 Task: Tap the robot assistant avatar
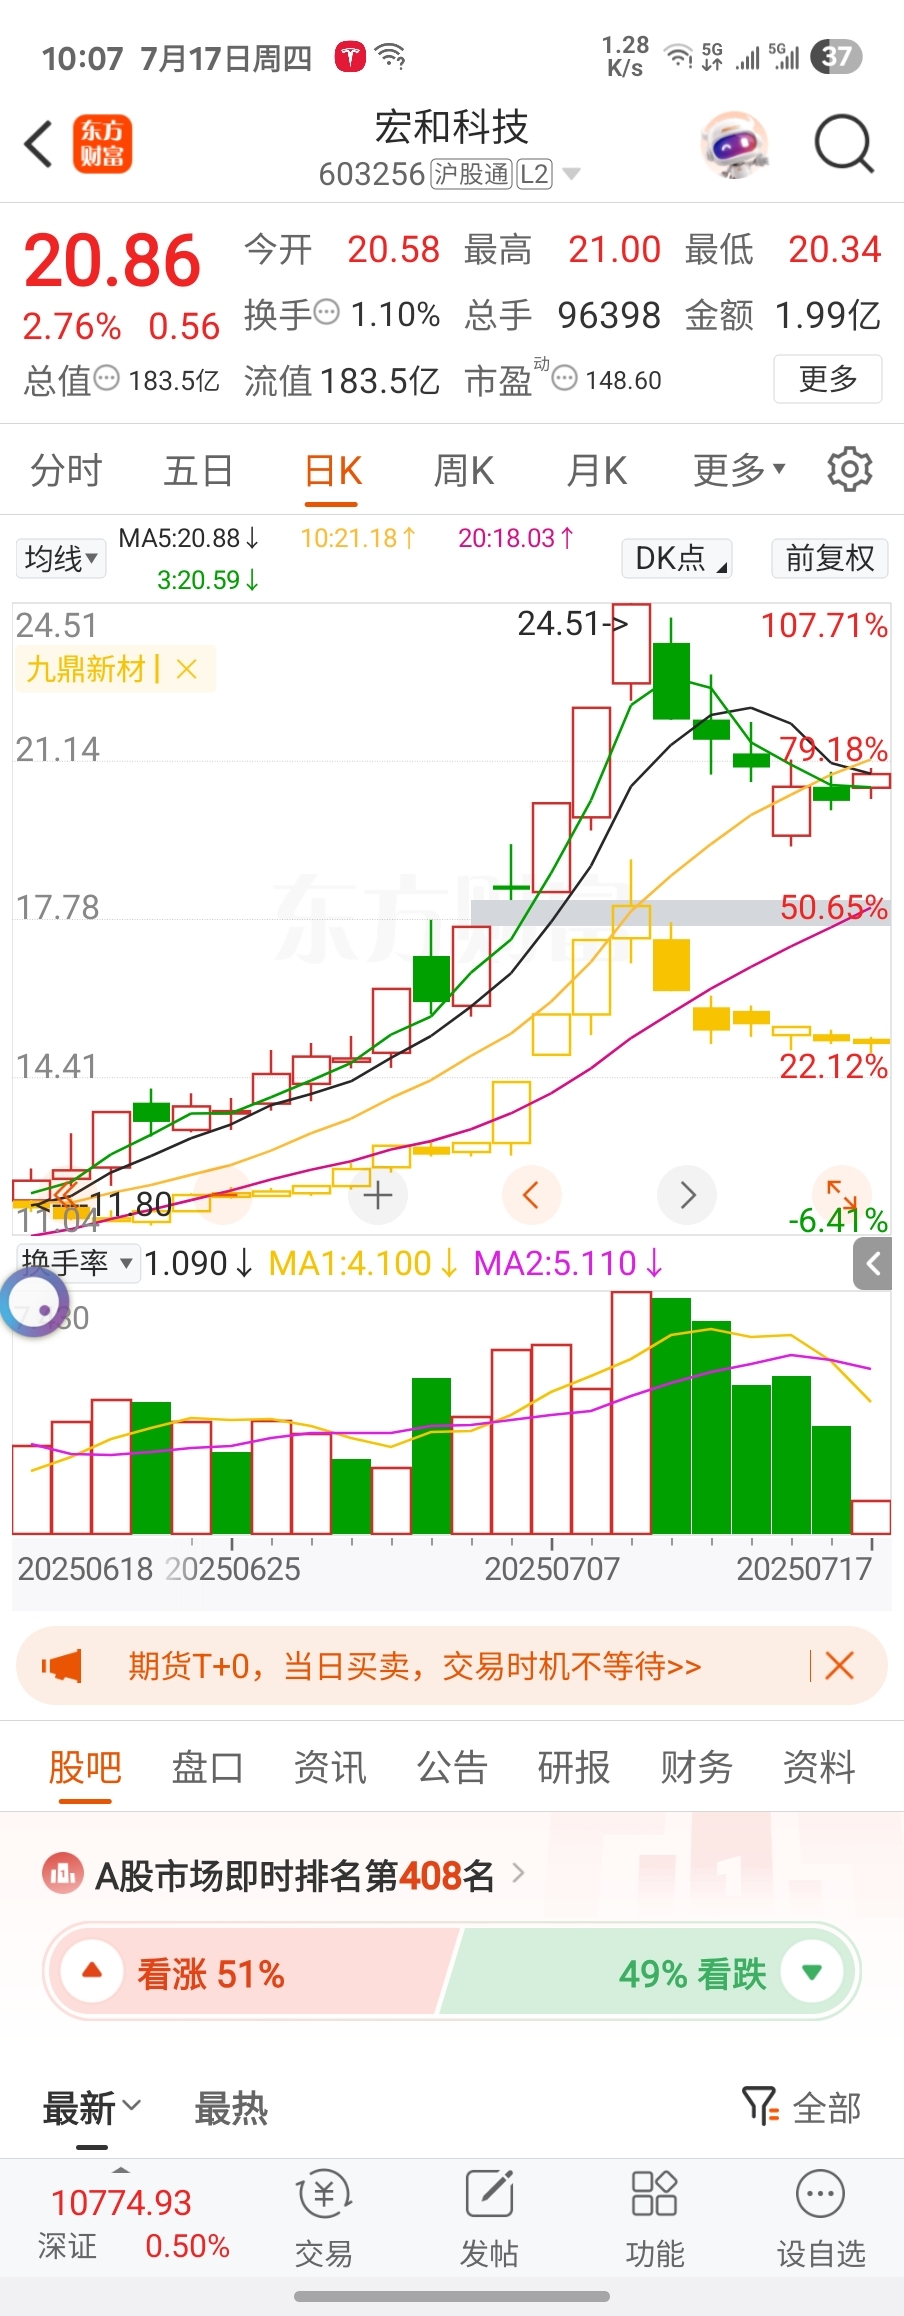tap(735, 145)
